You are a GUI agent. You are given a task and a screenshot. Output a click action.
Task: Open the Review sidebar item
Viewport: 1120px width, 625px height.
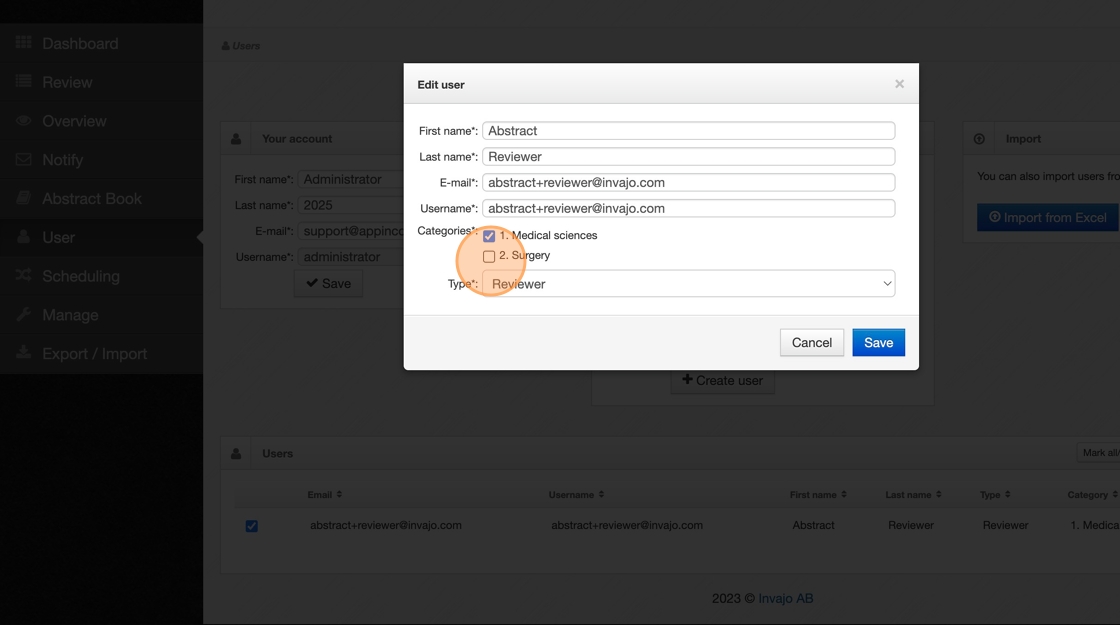pos(101,82)
